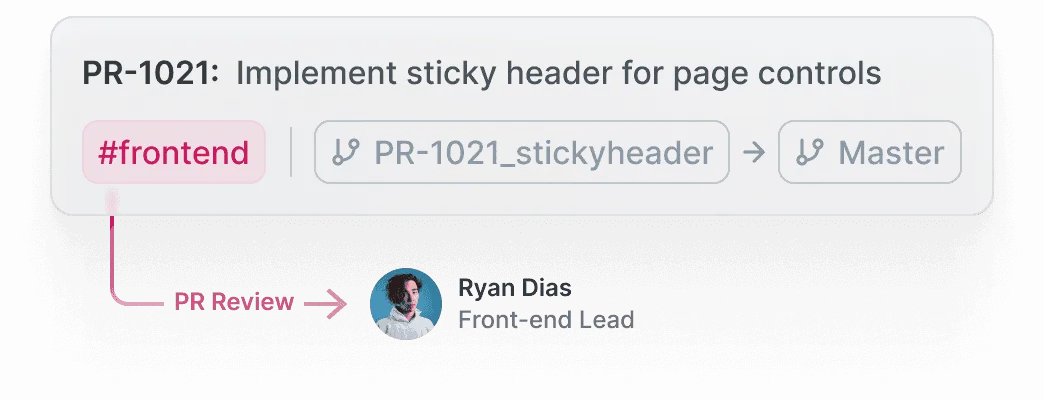Open the PR-1021_stickyheader source branch name
This screenshot has height=400, width=1044.
[543, 153]
